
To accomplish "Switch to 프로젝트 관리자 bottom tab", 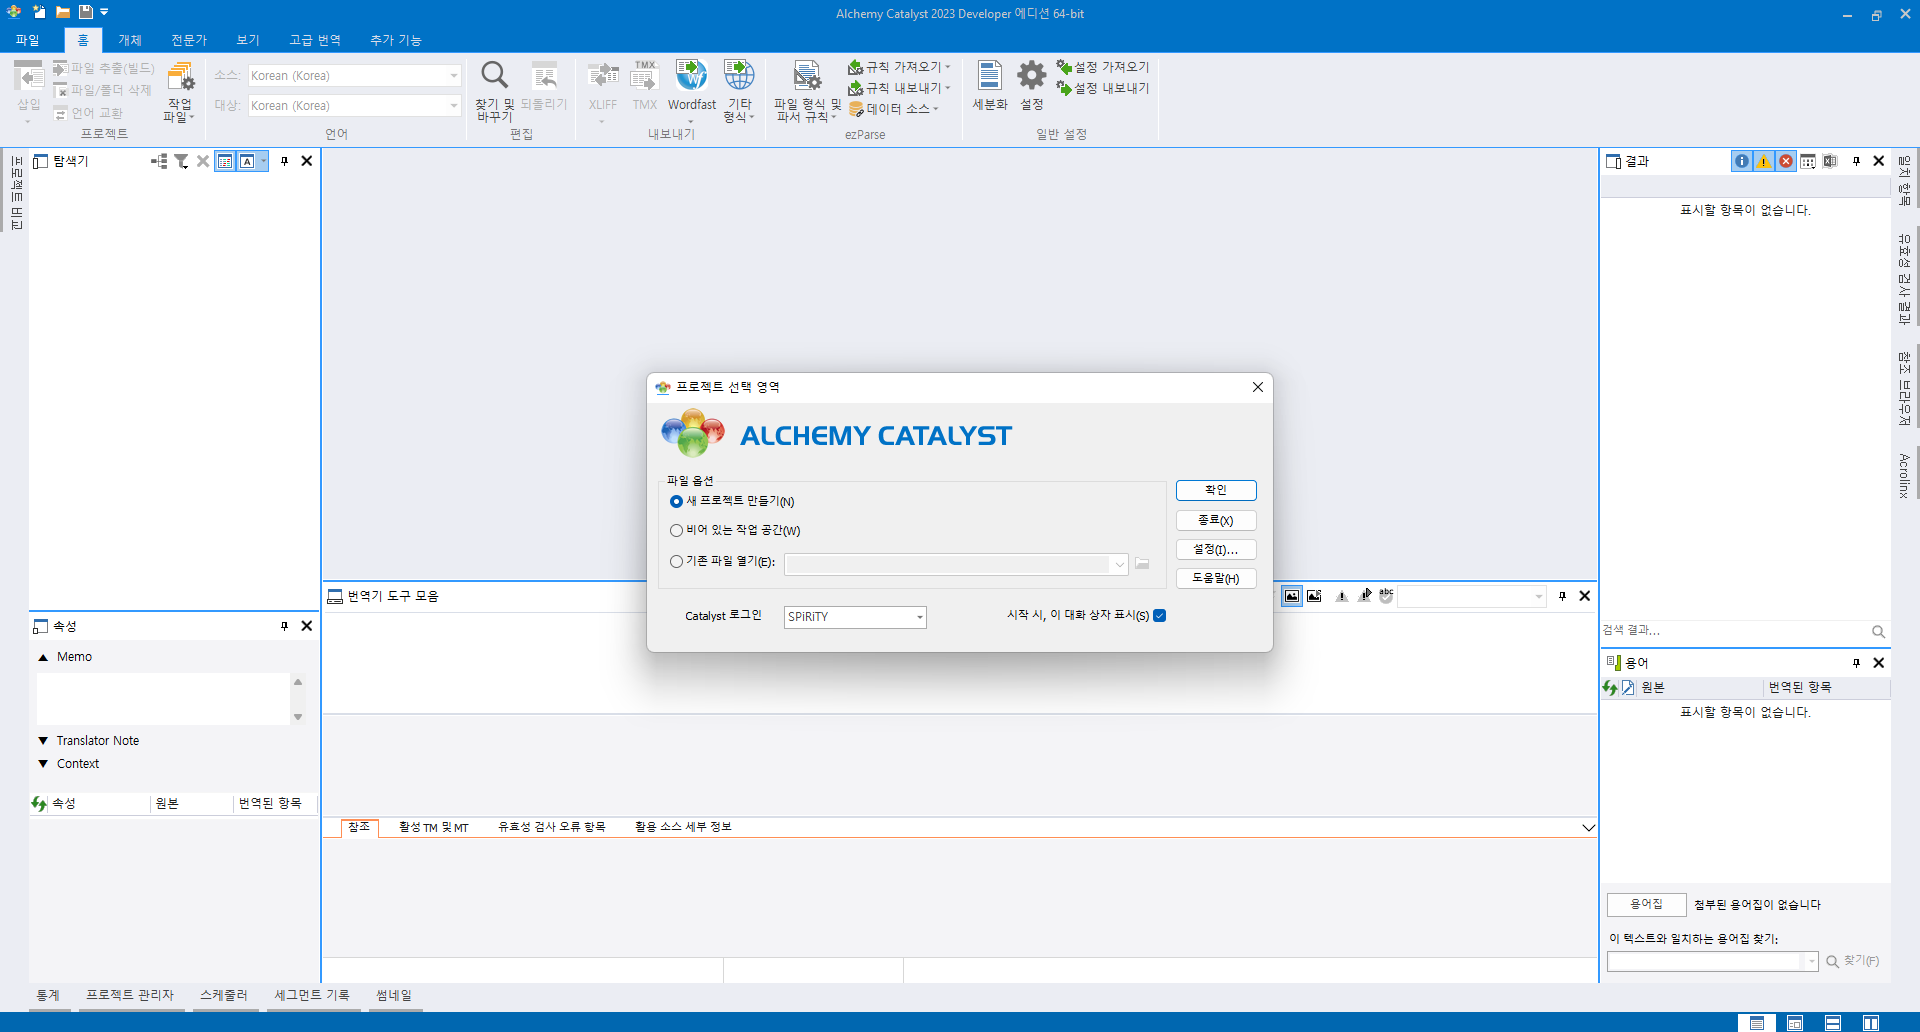I will (130, 995).
